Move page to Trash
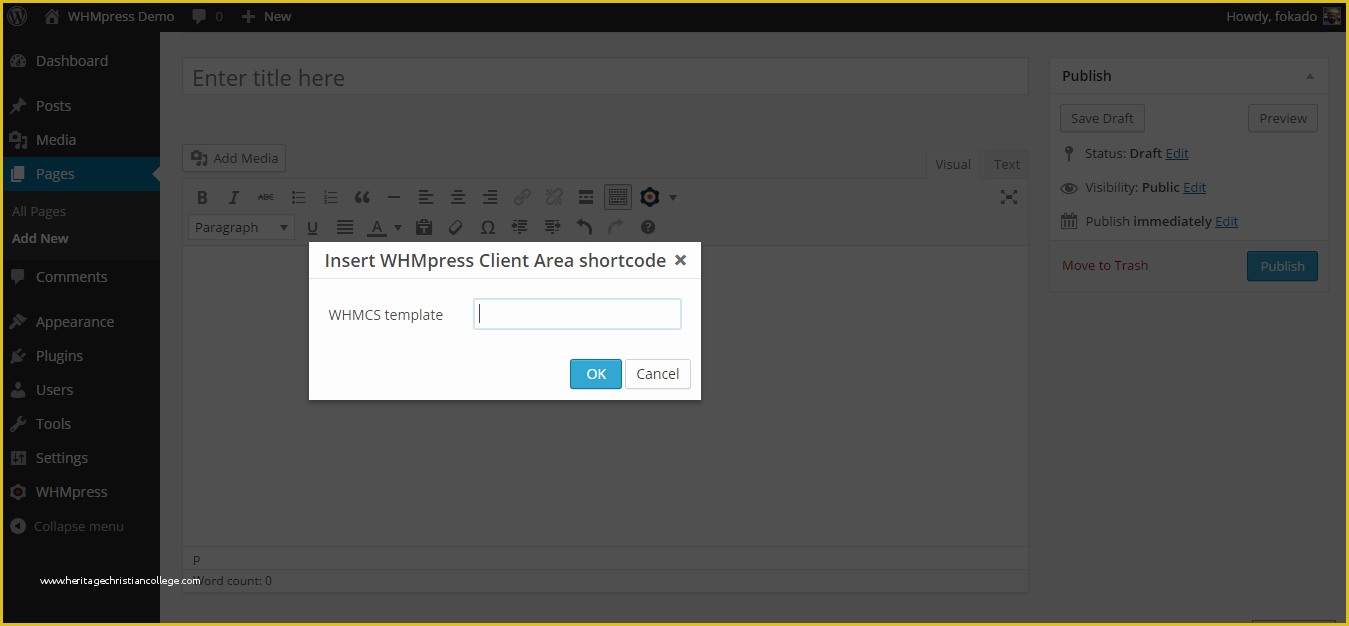Screen dimensions: 1349x626 click(x=1105, y=265)
